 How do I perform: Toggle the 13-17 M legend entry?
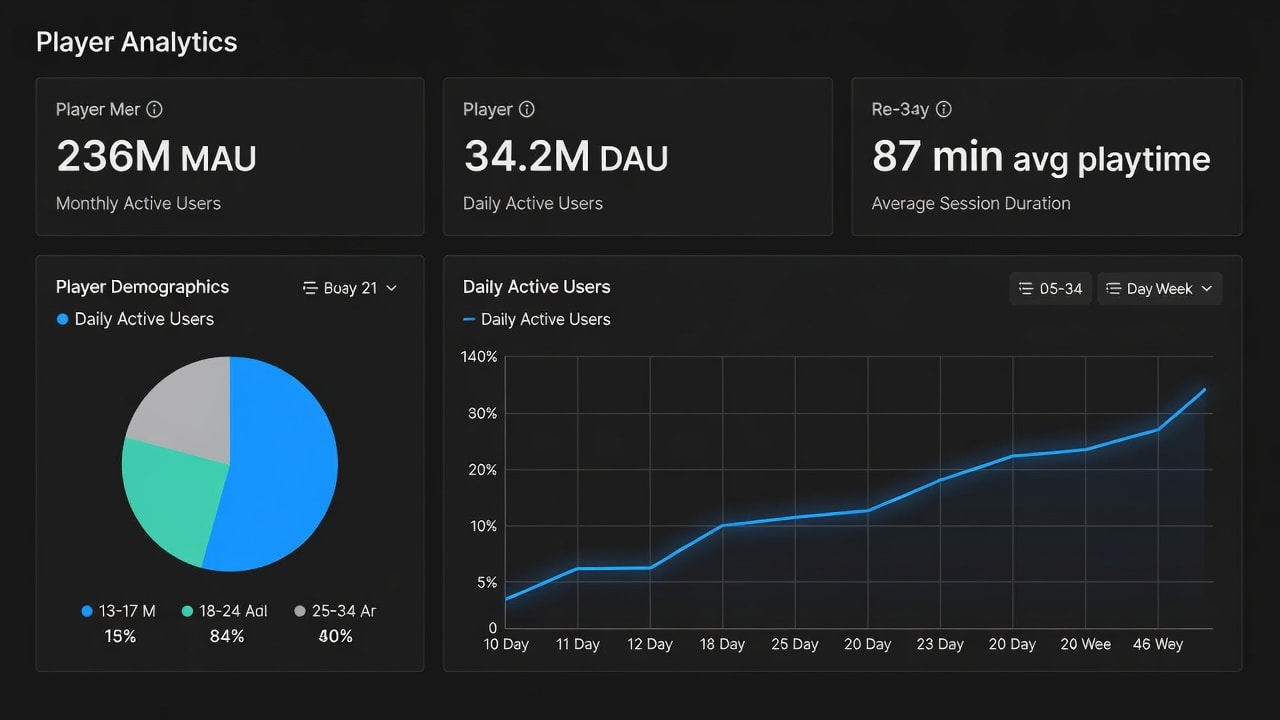point(118,611)
